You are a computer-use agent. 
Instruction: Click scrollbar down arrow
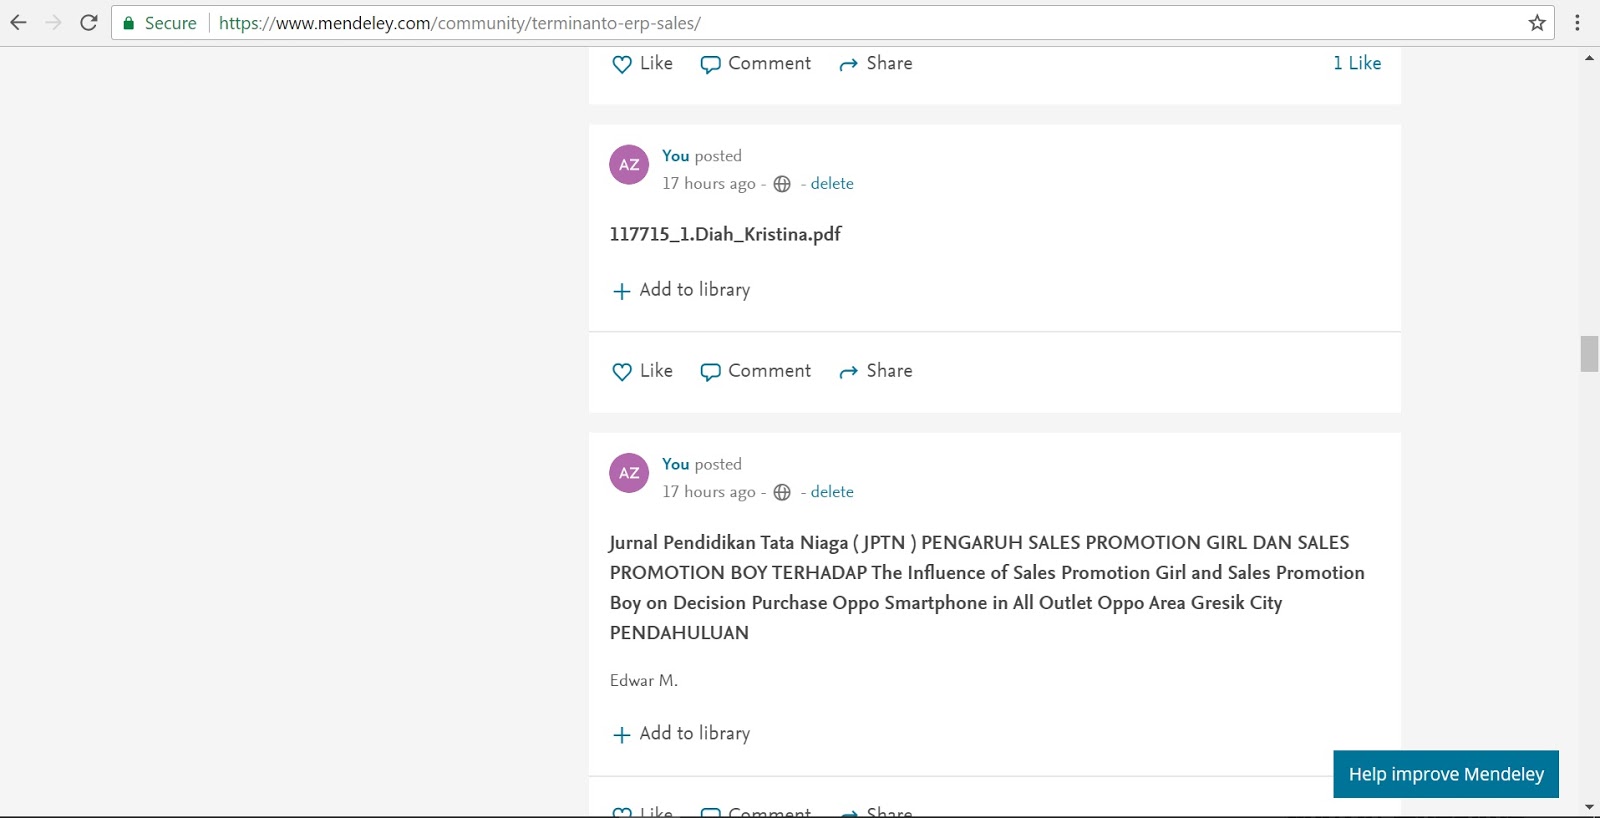pyautogui.click(x=1589, y=807)
